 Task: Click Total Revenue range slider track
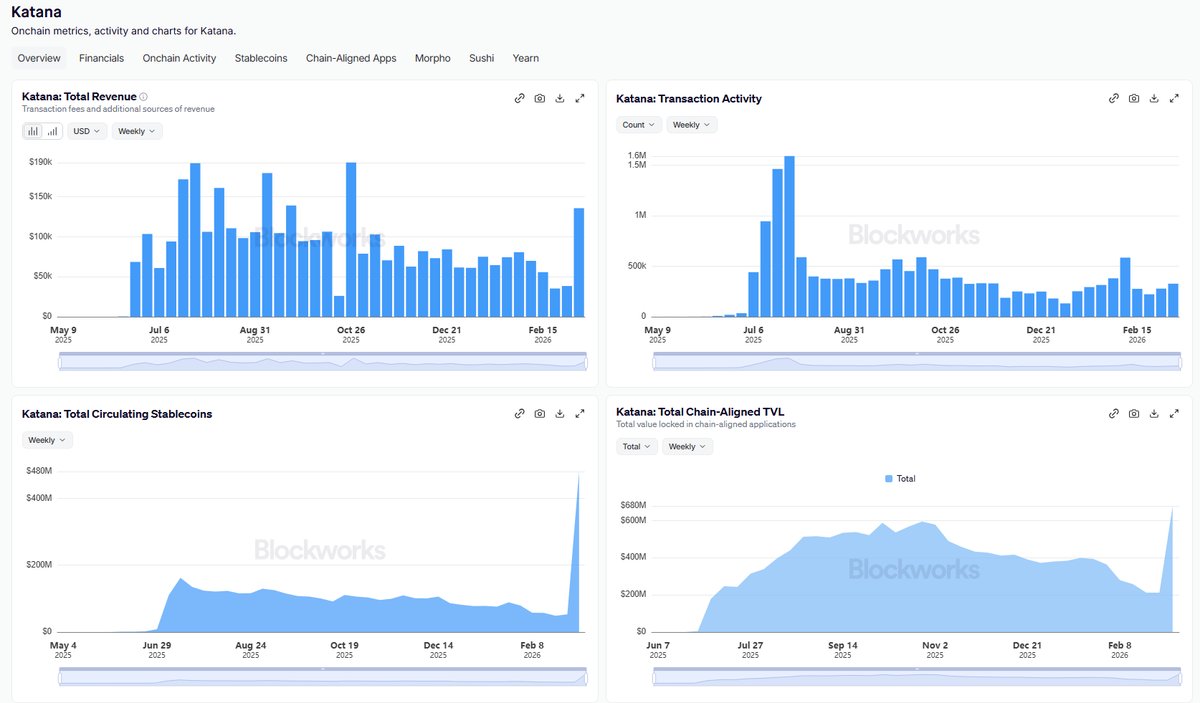coord(322,362)
